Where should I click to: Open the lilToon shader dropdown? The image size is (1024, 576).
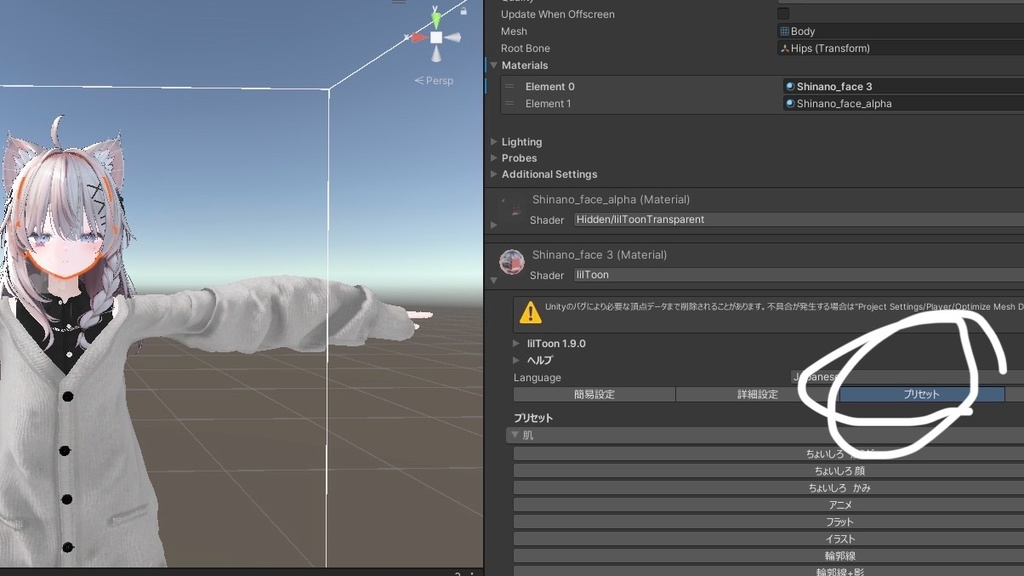pos(799,275)
